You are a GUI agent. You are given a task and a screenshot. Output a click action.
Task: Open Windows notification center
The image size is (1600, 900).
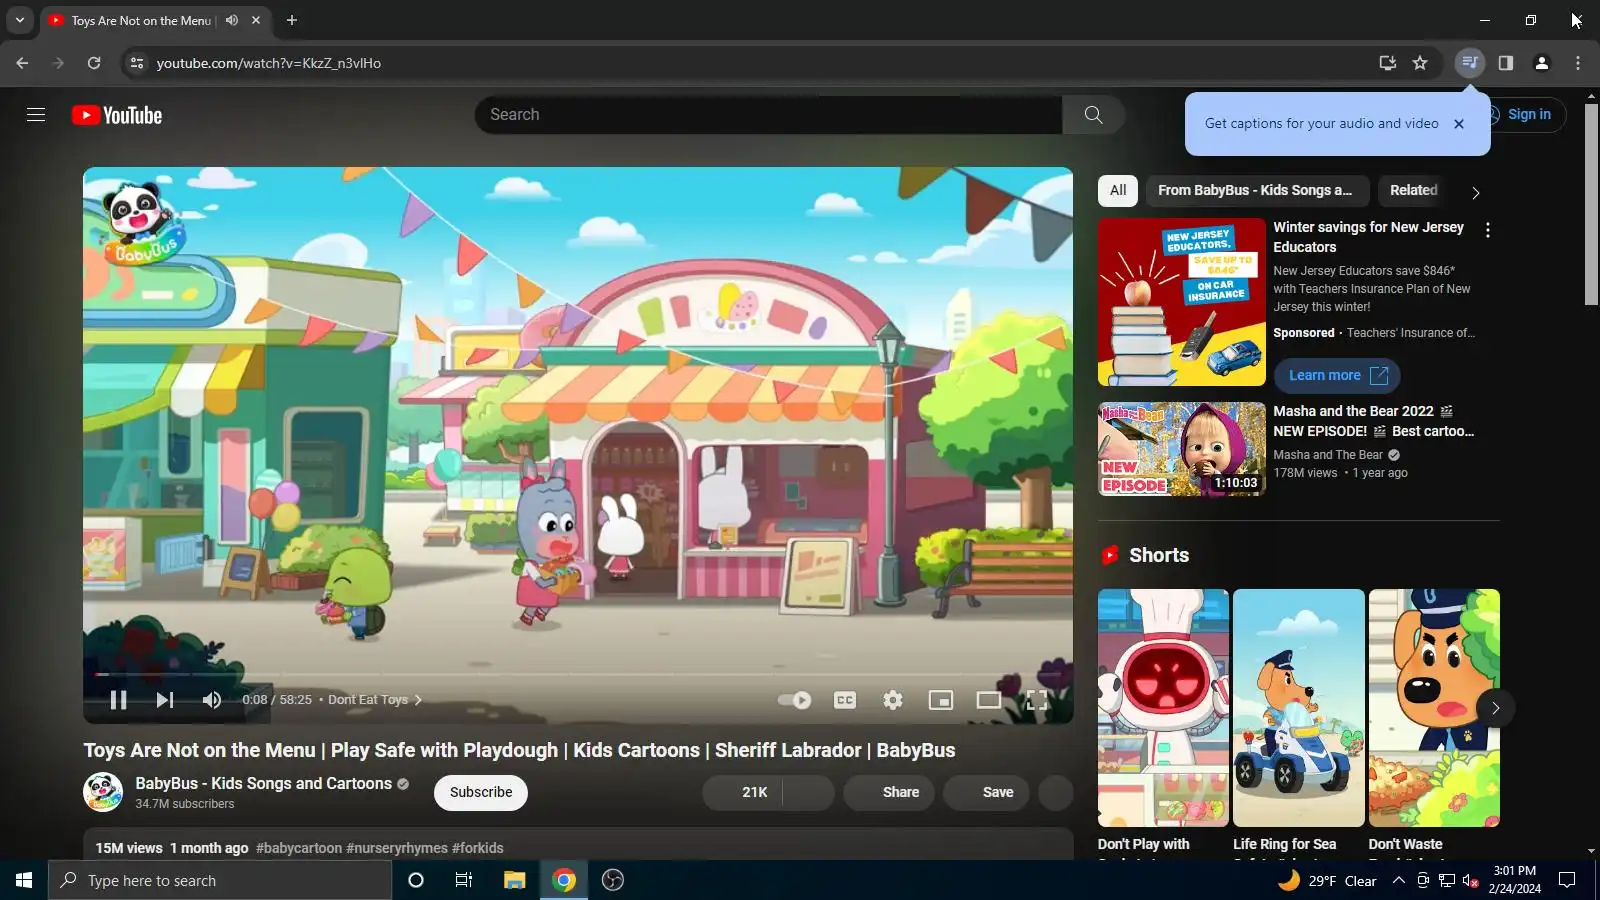coord(1567,880)
